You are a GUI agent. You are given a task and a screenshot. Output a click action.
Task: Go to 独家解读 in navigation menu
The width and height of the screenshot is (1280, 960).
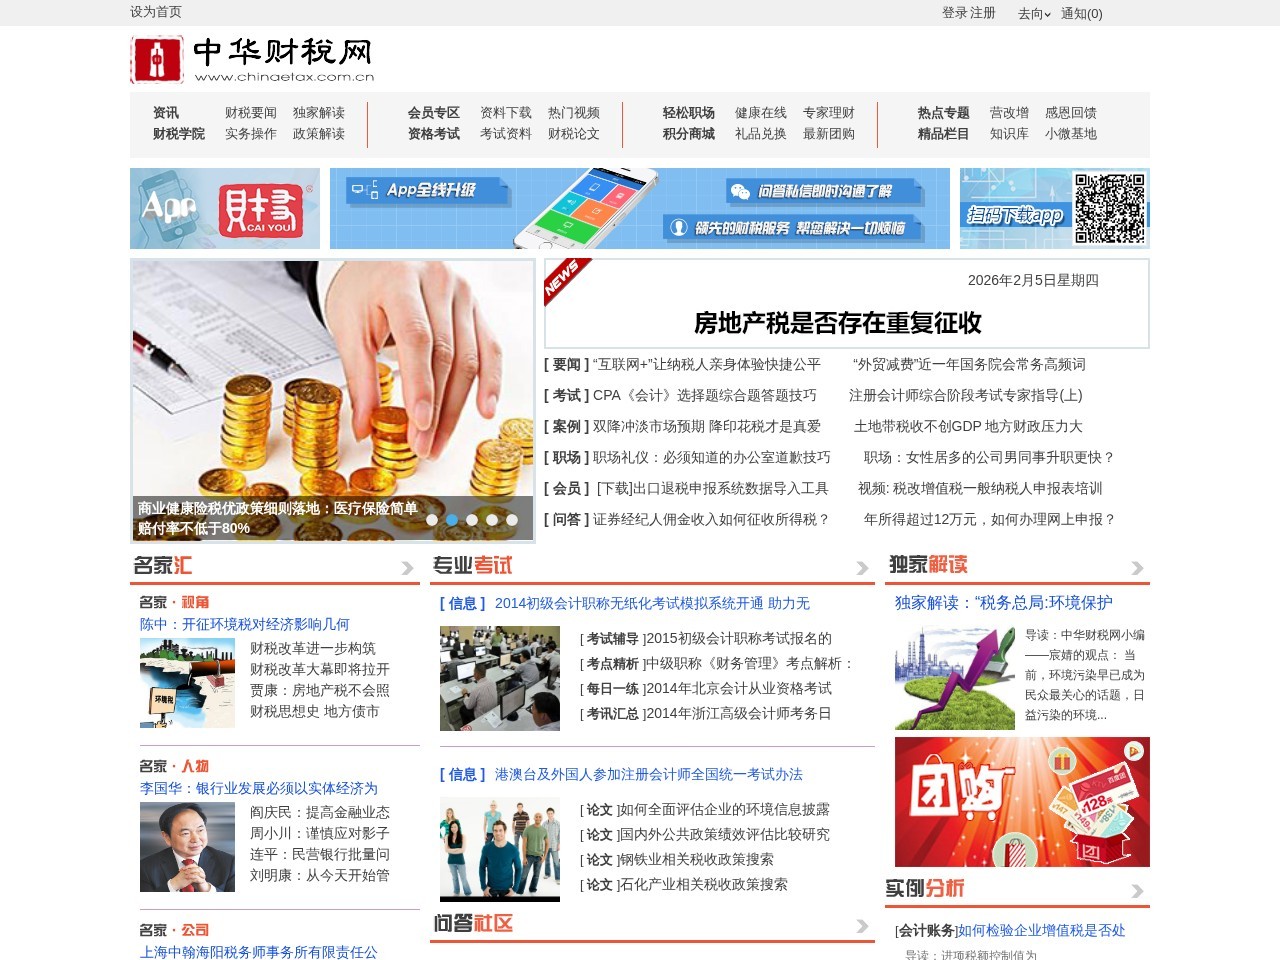point(319,113)
